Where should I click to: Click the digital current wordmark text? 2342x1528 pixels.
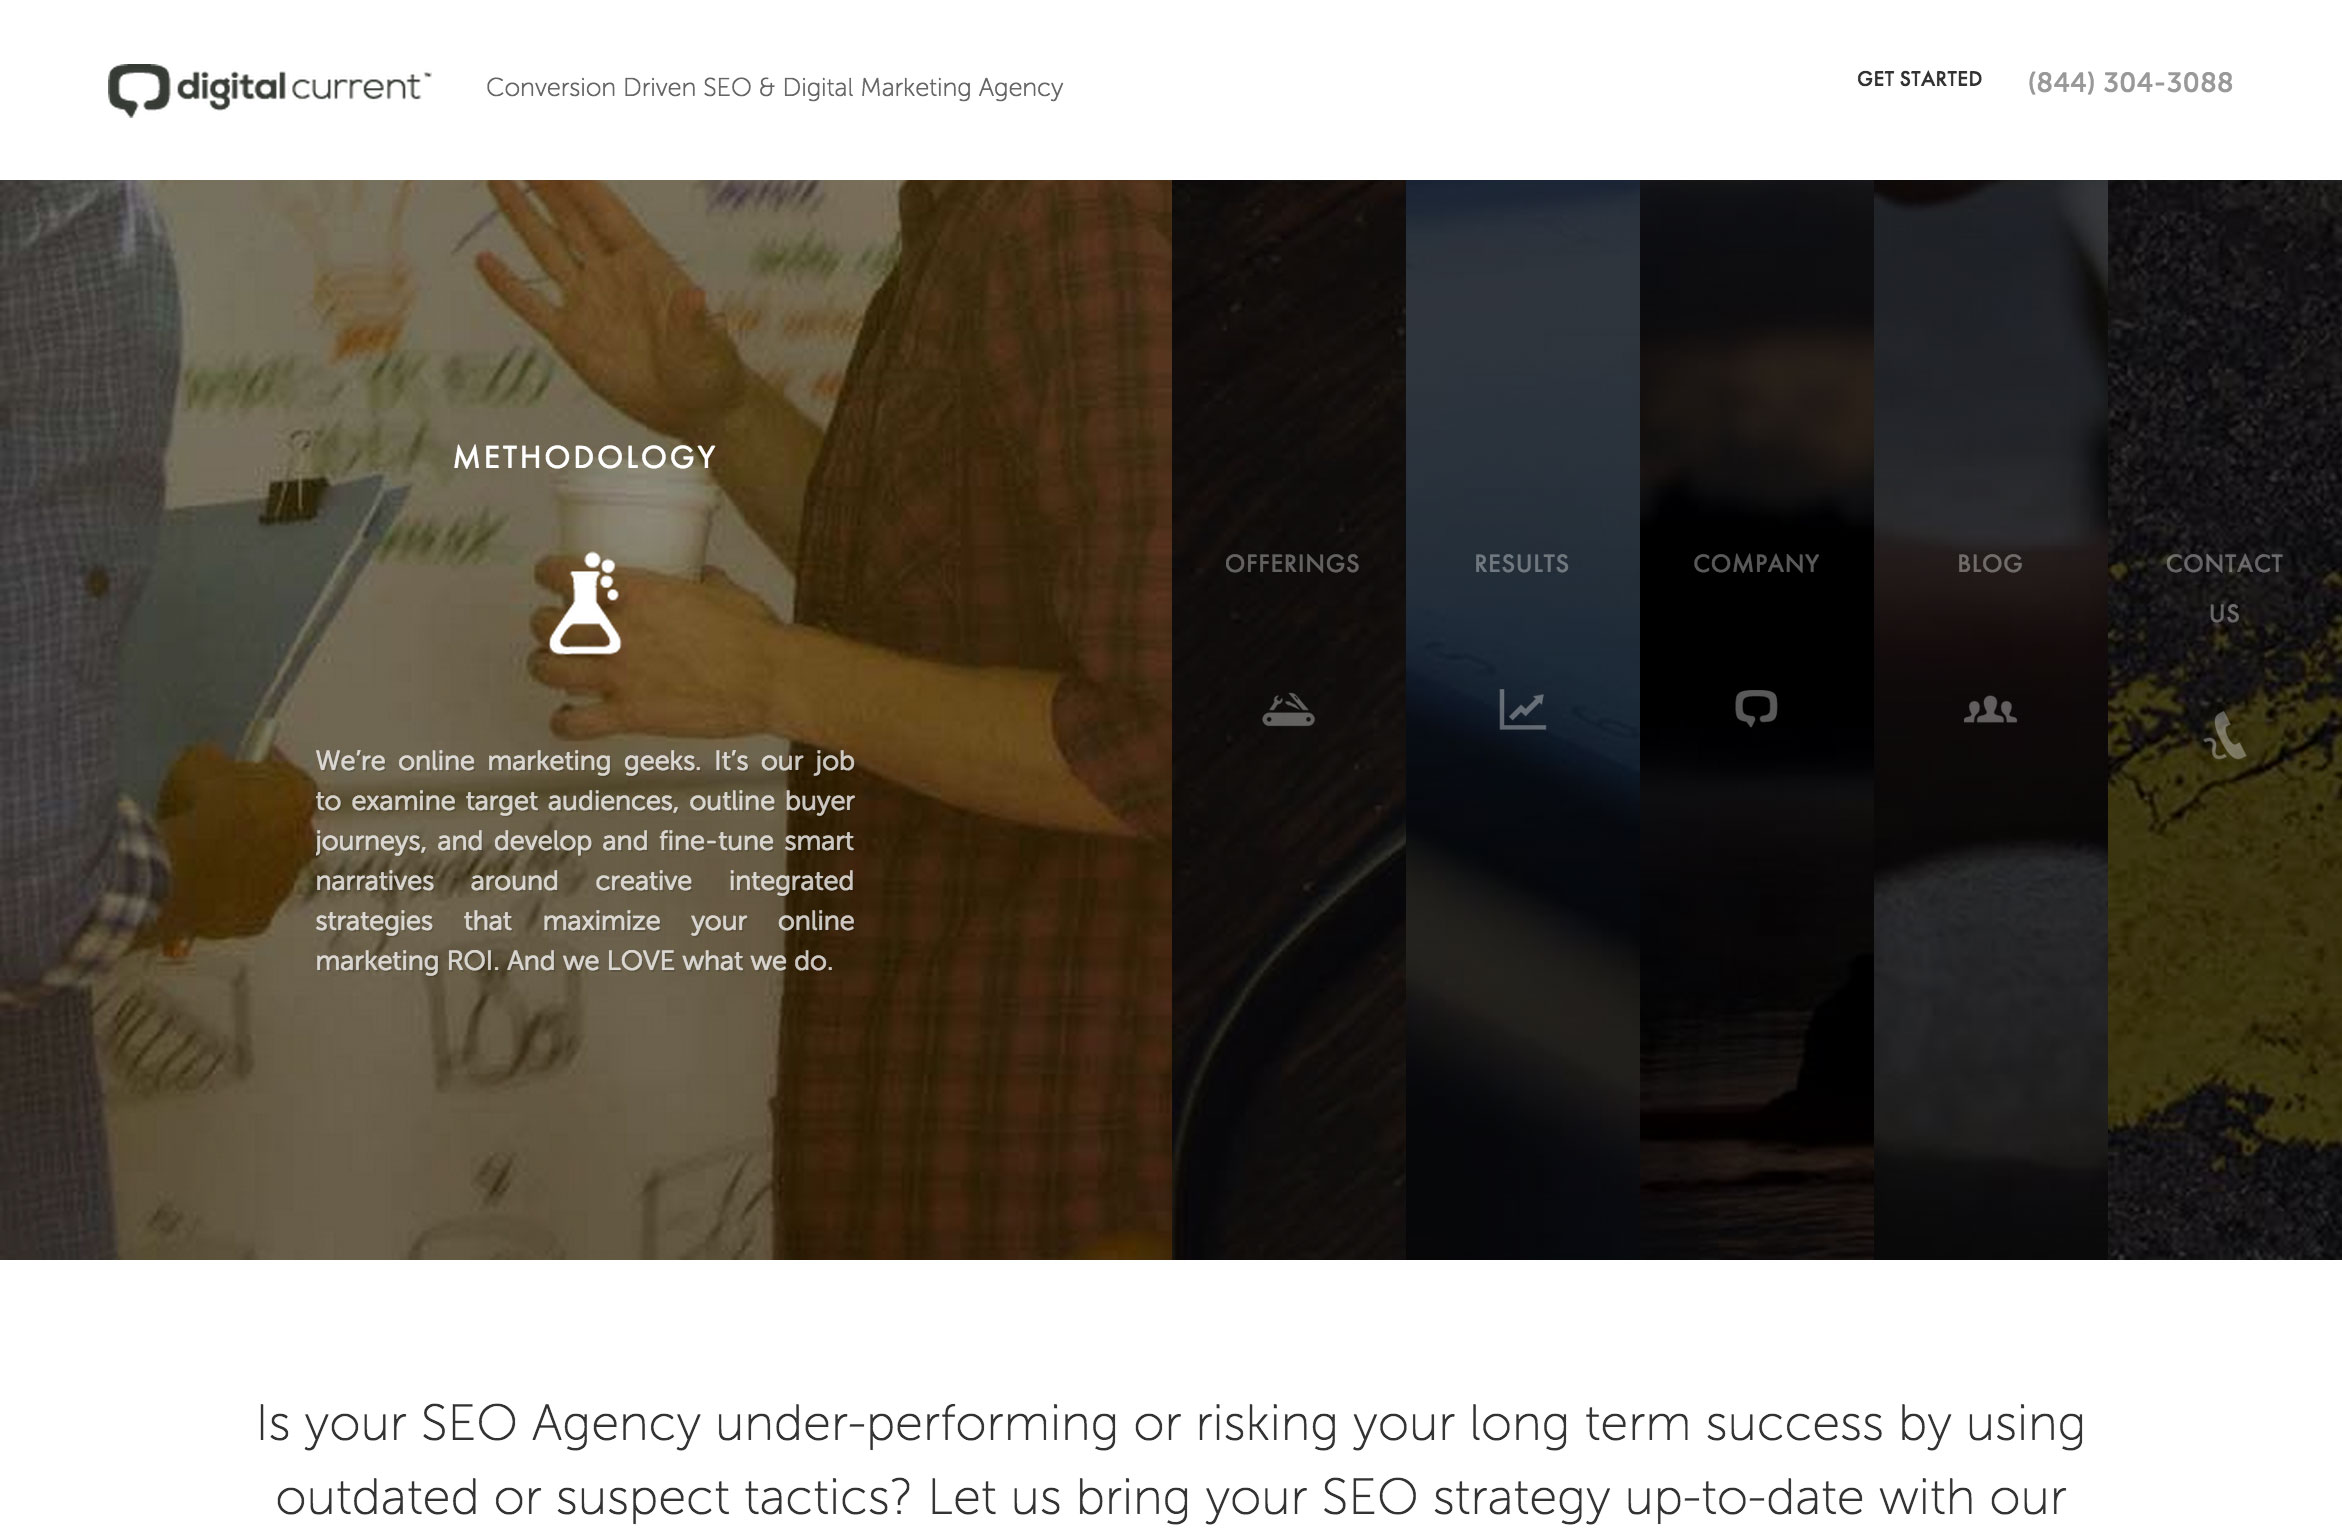pyautogui.click(x=304, y=88)
